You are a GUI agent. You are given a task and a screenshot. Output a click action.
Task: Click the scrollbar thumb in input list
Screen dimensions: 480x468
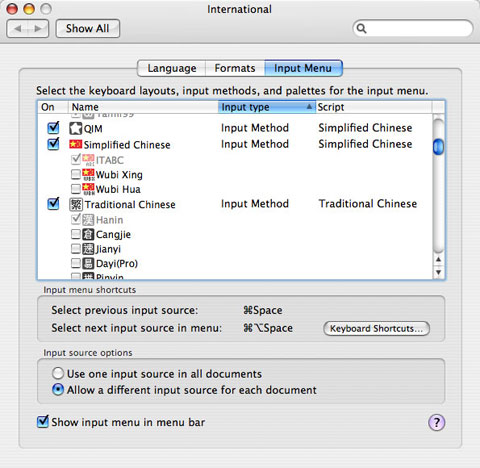[x=439, y=147]
